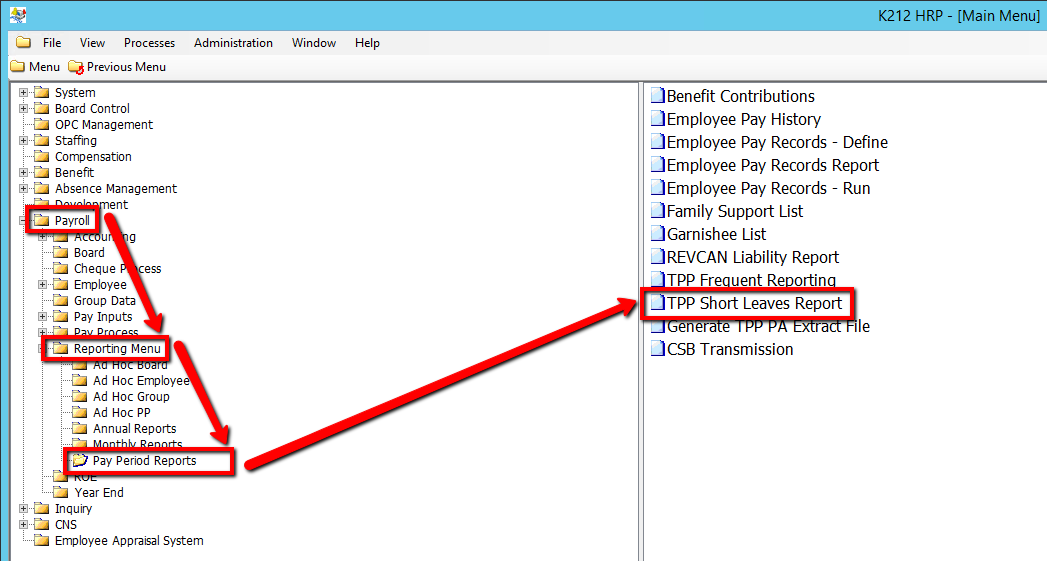Open the Processes menu
Viewport: 1047px width, 561px height.
point(149,43)
